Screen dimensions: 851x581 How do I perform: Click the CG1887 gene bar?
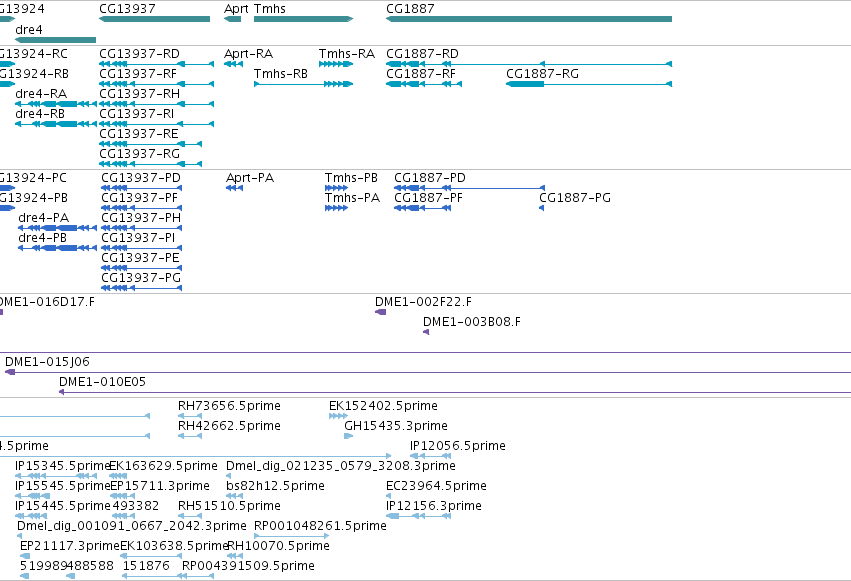tap(529, 19)
